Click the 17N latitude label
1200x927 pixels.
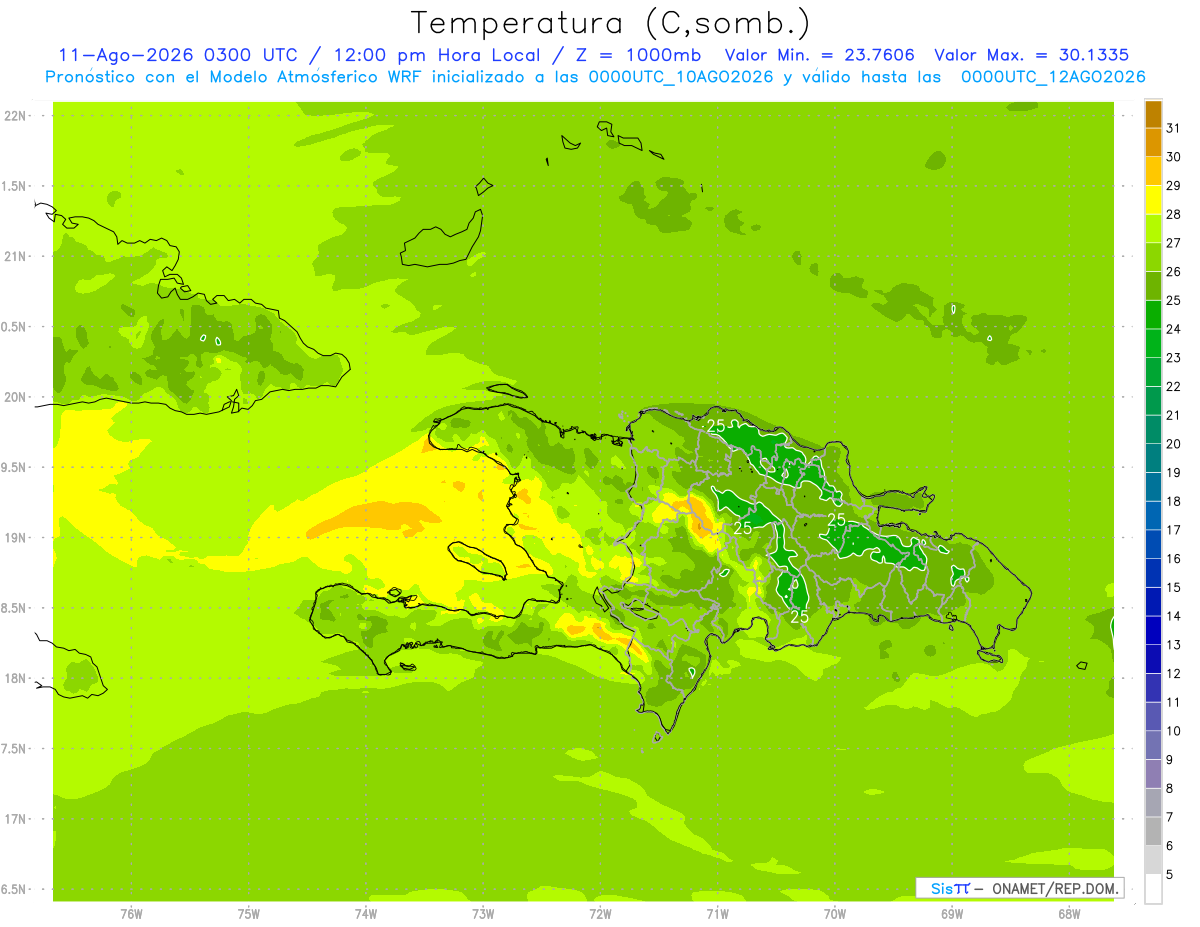[x=16, y=819]
